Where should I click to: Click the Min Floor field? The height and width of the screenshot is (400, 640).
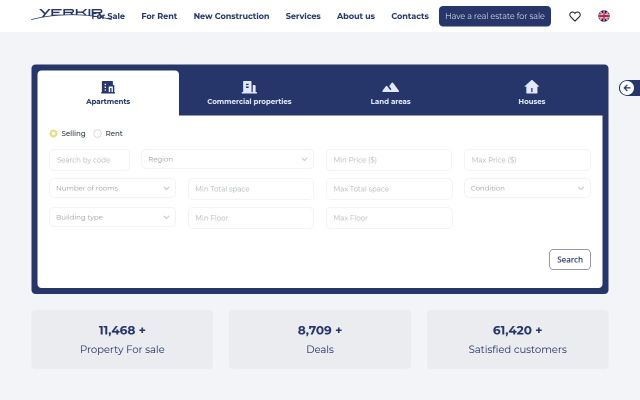pyautogui.click(x=251, y=218)
